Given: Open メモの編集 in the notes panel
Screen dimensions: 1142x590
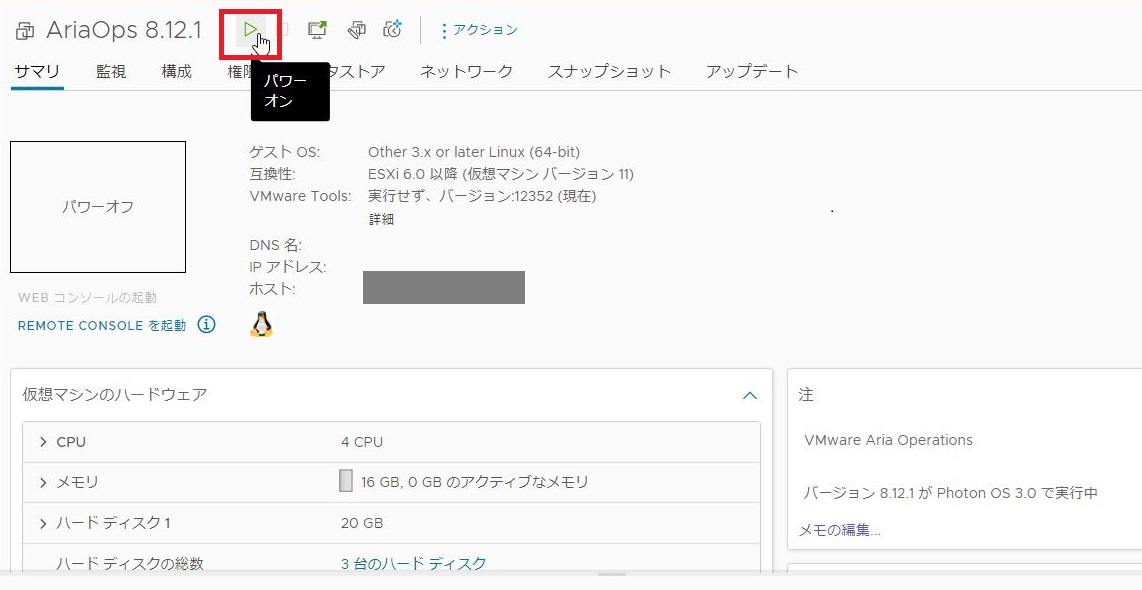Looking at the screenshot, I should 840,529.
